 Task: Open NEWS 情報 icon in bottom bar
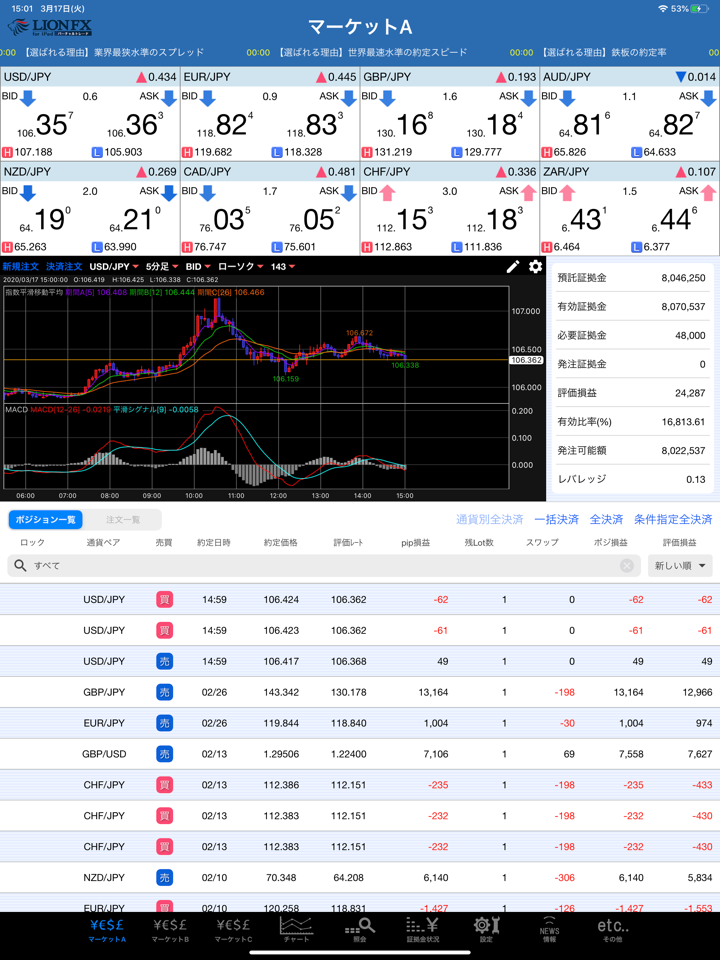[x=549, y=928]
